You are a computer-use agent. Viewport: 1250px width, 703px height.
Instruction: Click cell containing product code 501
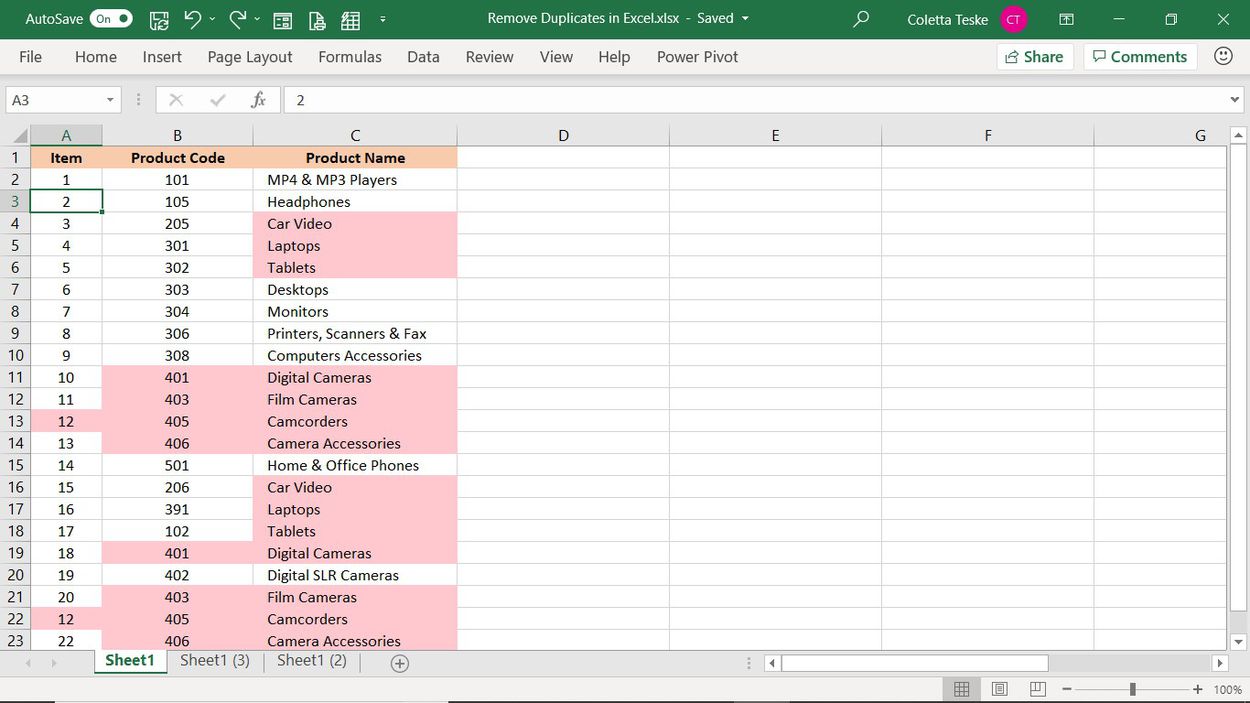click(x=178, y=465)
